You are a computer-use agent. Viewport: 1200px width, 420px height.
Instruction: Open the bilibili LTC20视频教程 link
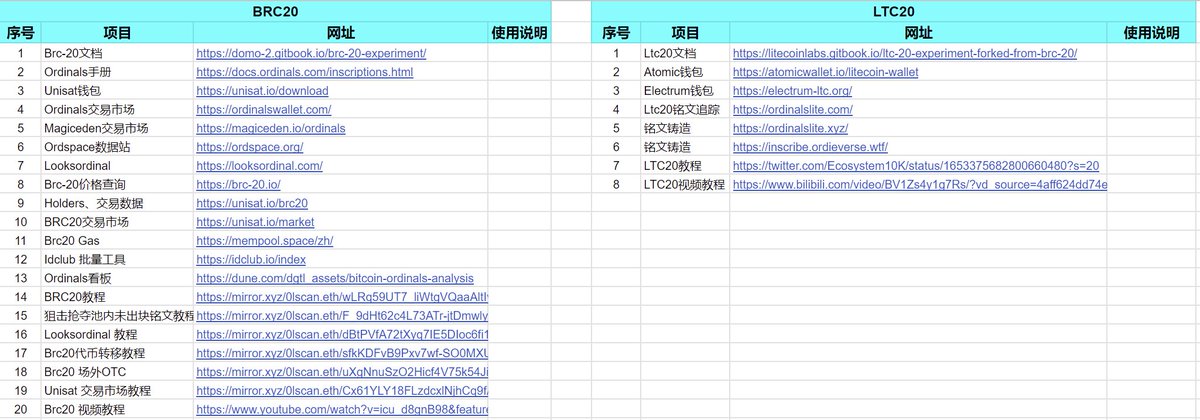[x=920, y=185]
